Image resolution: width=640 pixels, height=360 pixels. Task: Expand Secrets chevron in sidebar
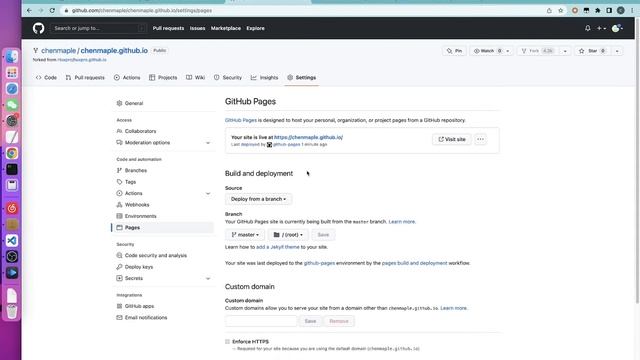click(208, 278)
